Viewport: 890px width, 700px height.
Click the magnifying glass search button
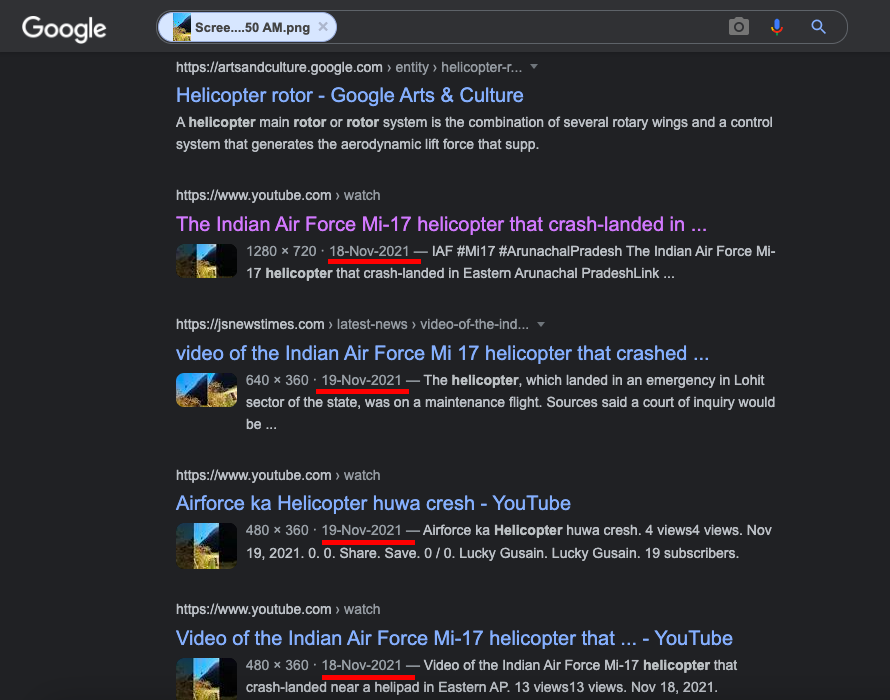pos(819,27)
